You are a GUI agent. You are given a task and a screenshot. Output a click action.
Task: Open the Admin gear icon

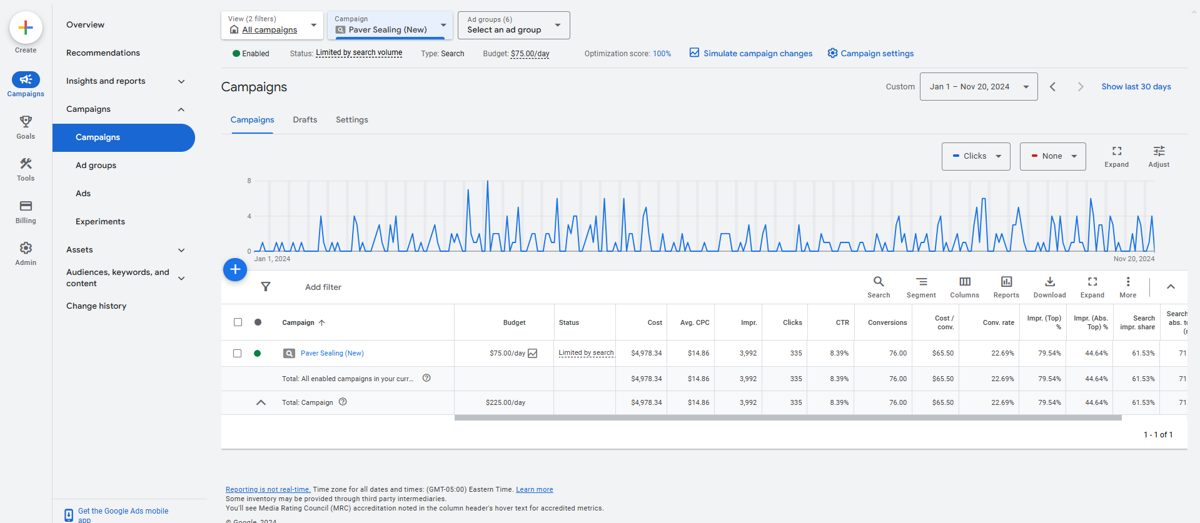tap(25, 248)
